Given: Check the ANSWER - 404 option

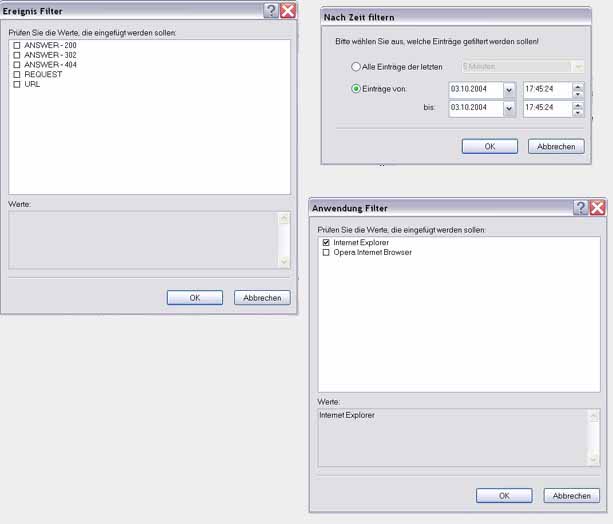Looking at the screenshot, I should (x=17, y=65).
